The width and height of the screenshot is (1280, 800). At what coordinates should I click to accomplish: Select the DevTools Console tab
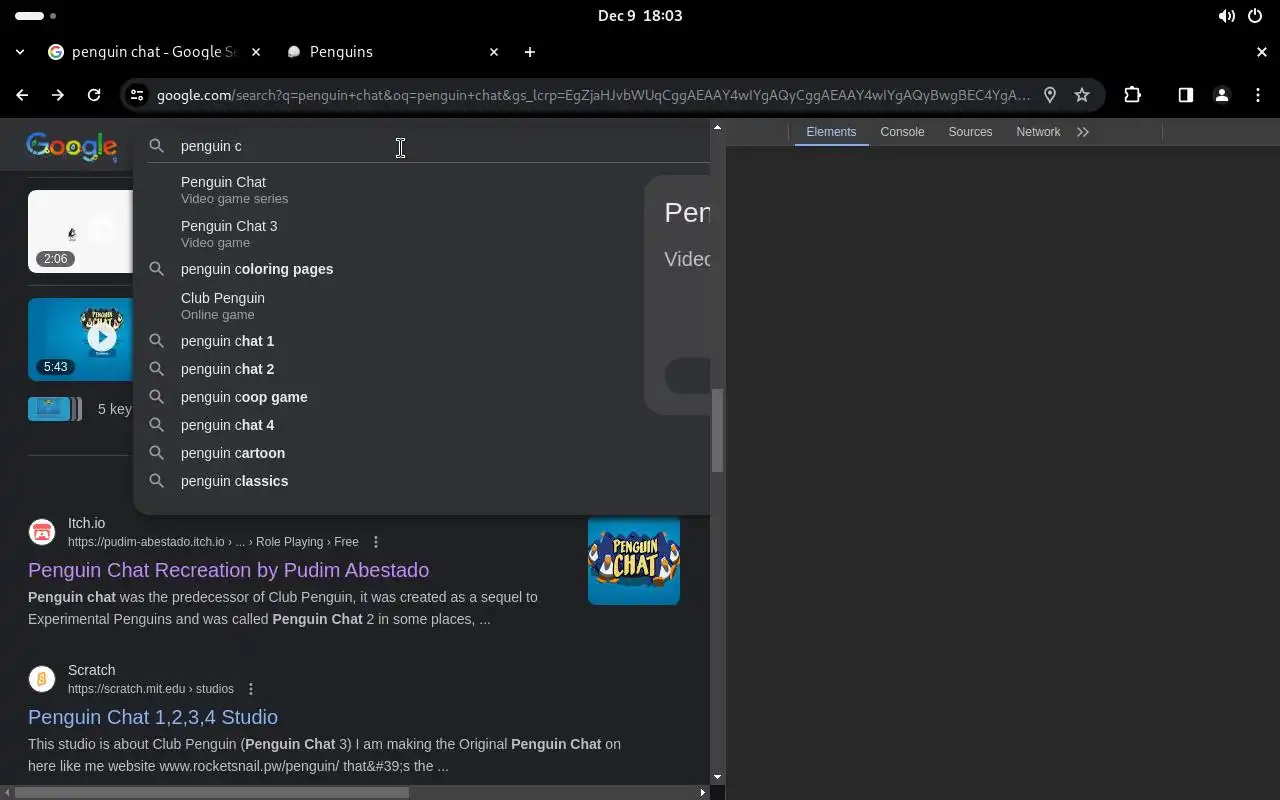pos(902,132)
